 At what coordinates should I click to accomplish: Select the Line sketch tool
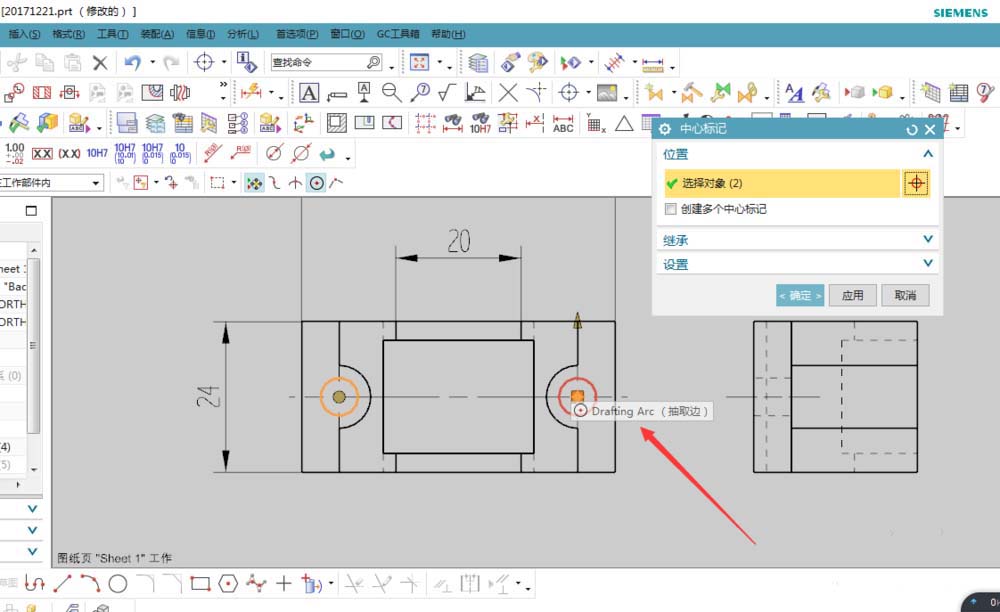coord(62,583)
